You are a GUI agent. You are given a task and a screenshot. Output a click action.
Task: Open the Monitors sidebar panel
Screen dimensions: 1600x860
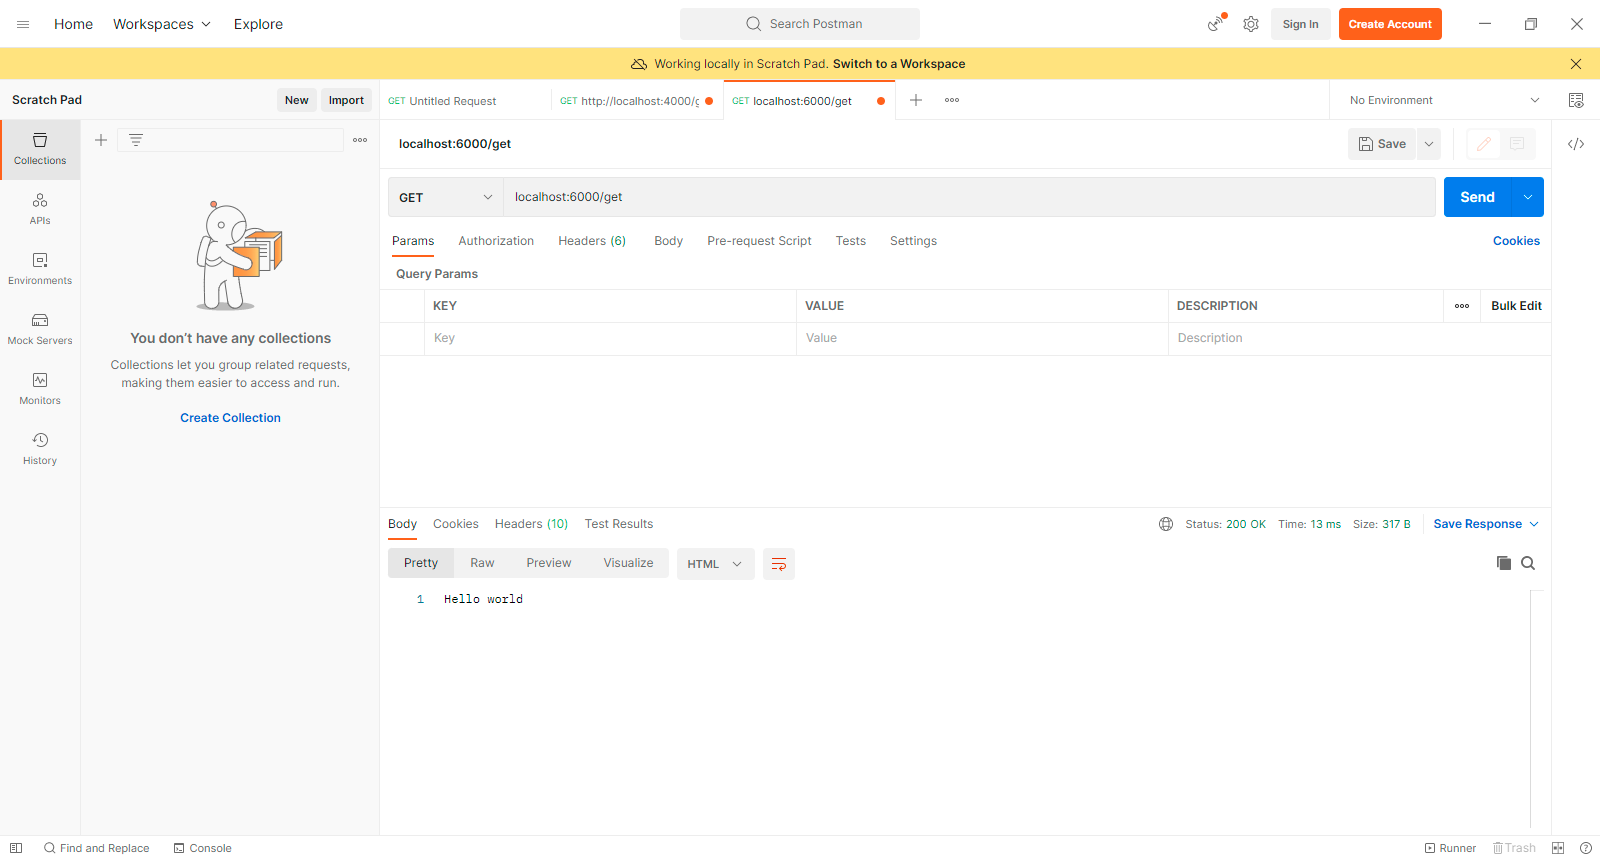[40, 389]
